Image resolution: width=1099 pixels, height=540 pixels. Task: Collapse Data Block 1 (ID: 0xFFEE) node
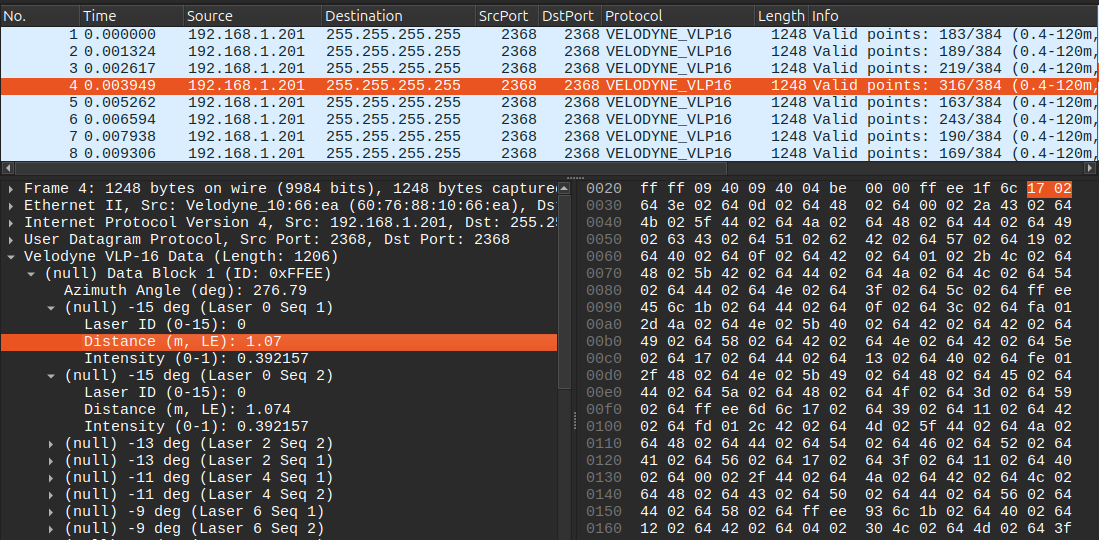31,274
